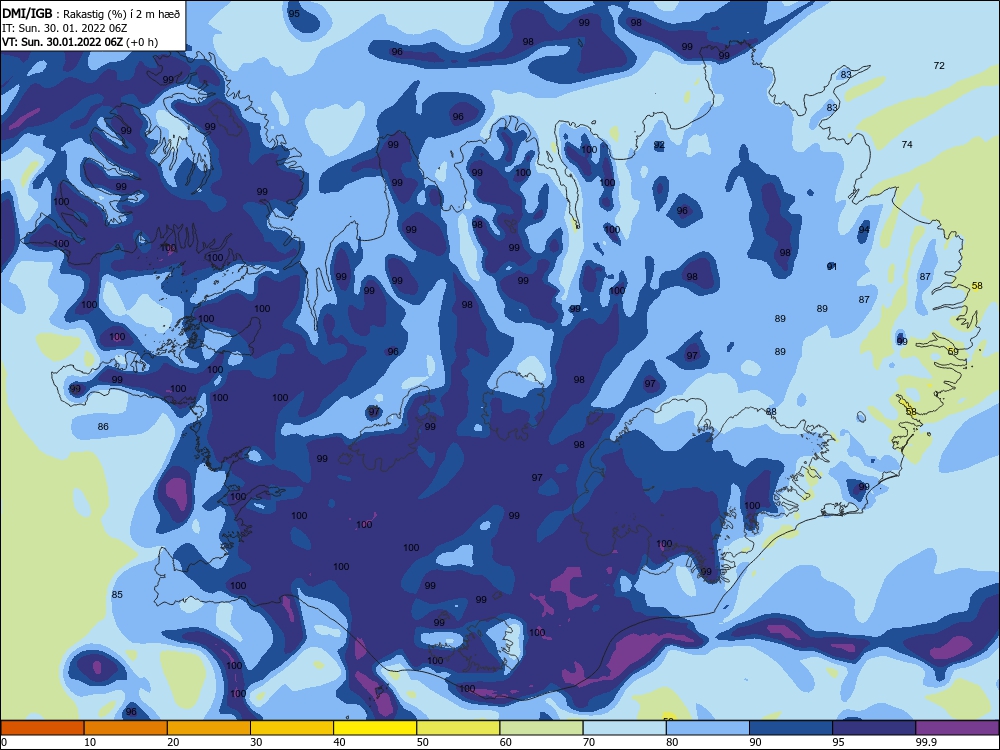The width and height of the screenshot is (1000, 750).
Task: Click the legend label '40'
Action: point(339,742)
